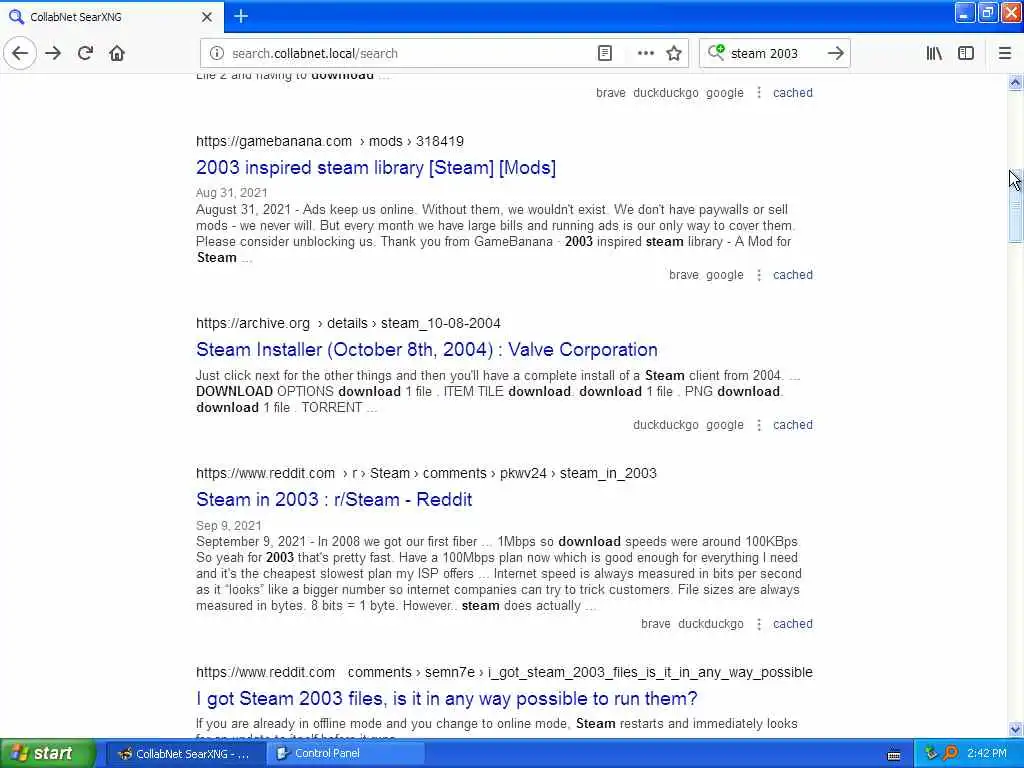Click the archive.org steam_10-08-2004 URL

pyautogui.click(x=348, y=323)
